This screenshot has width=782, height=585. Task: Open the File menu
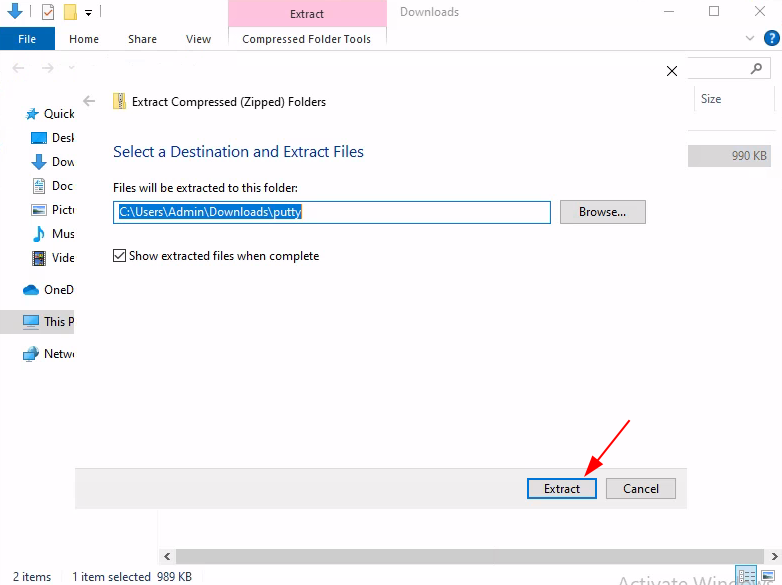(27, 39)
